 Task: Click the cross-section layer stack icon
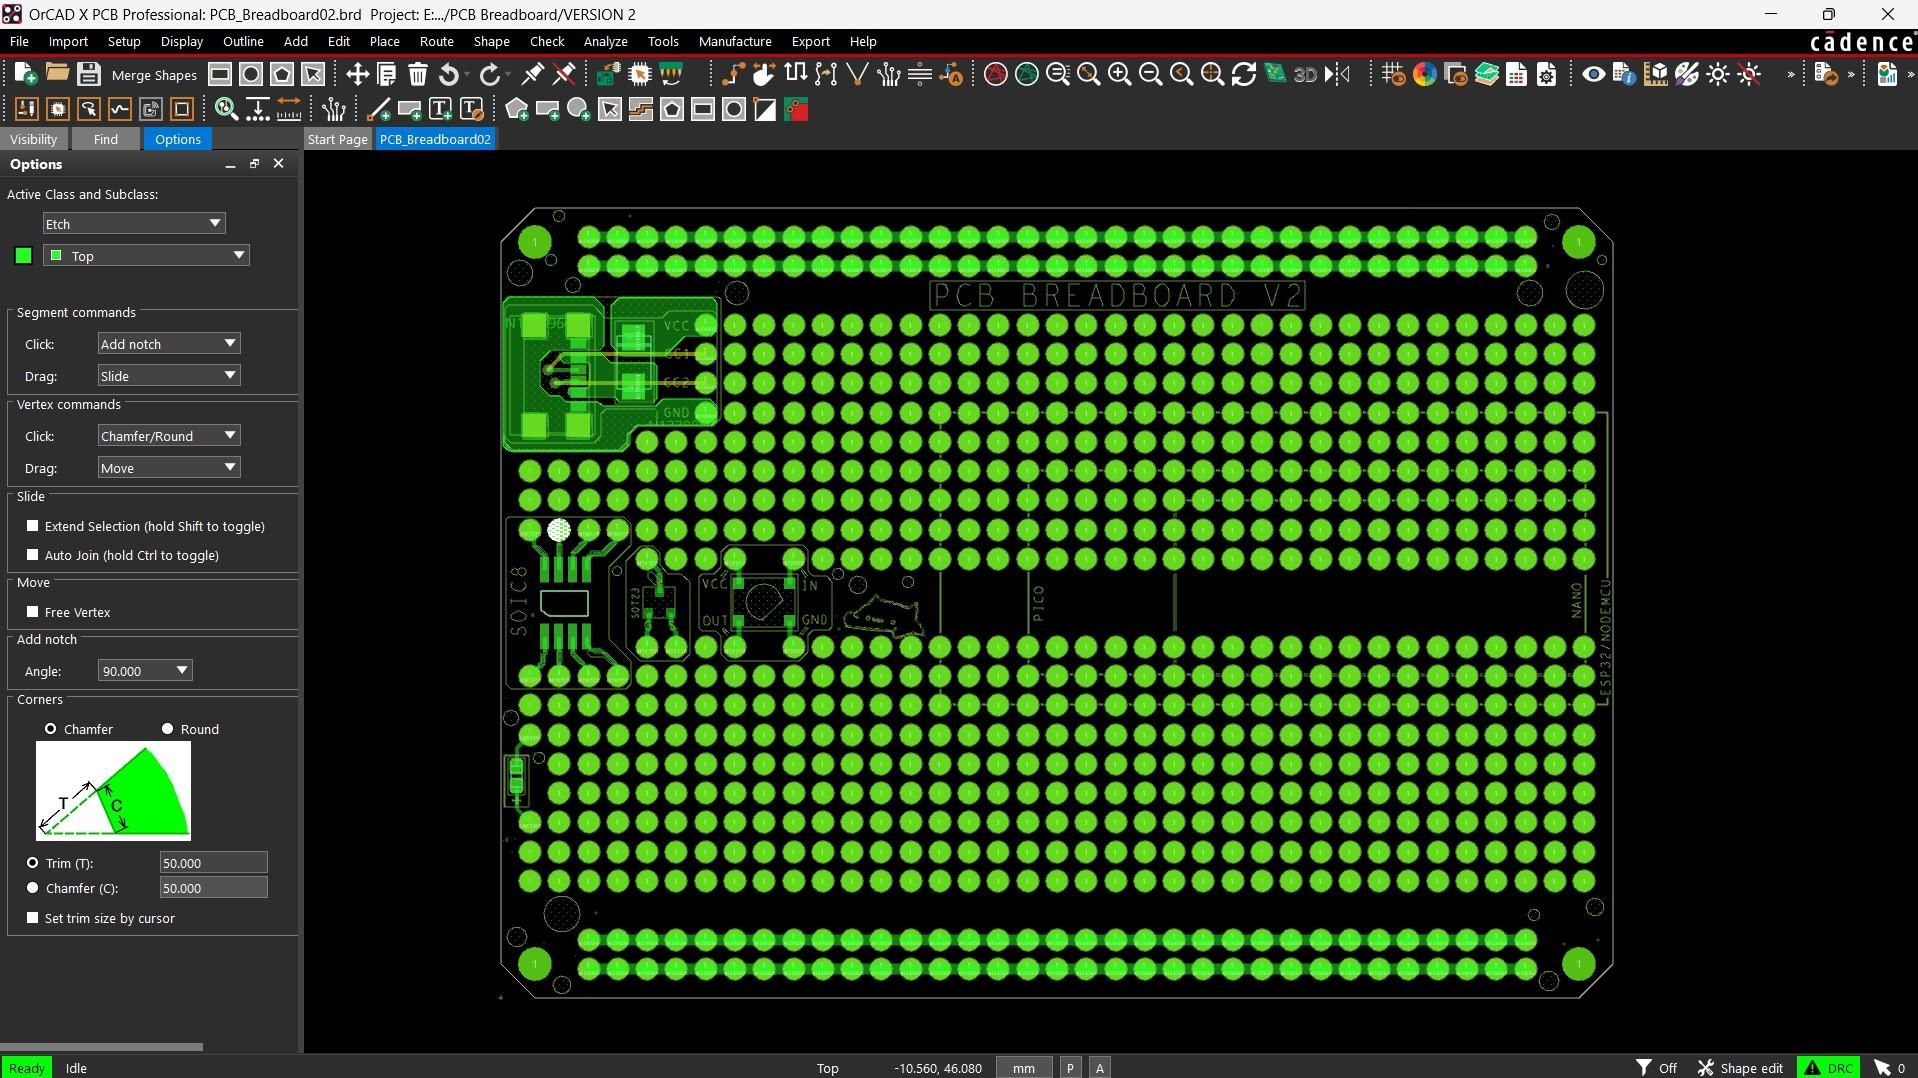(x=1487, y=74)
